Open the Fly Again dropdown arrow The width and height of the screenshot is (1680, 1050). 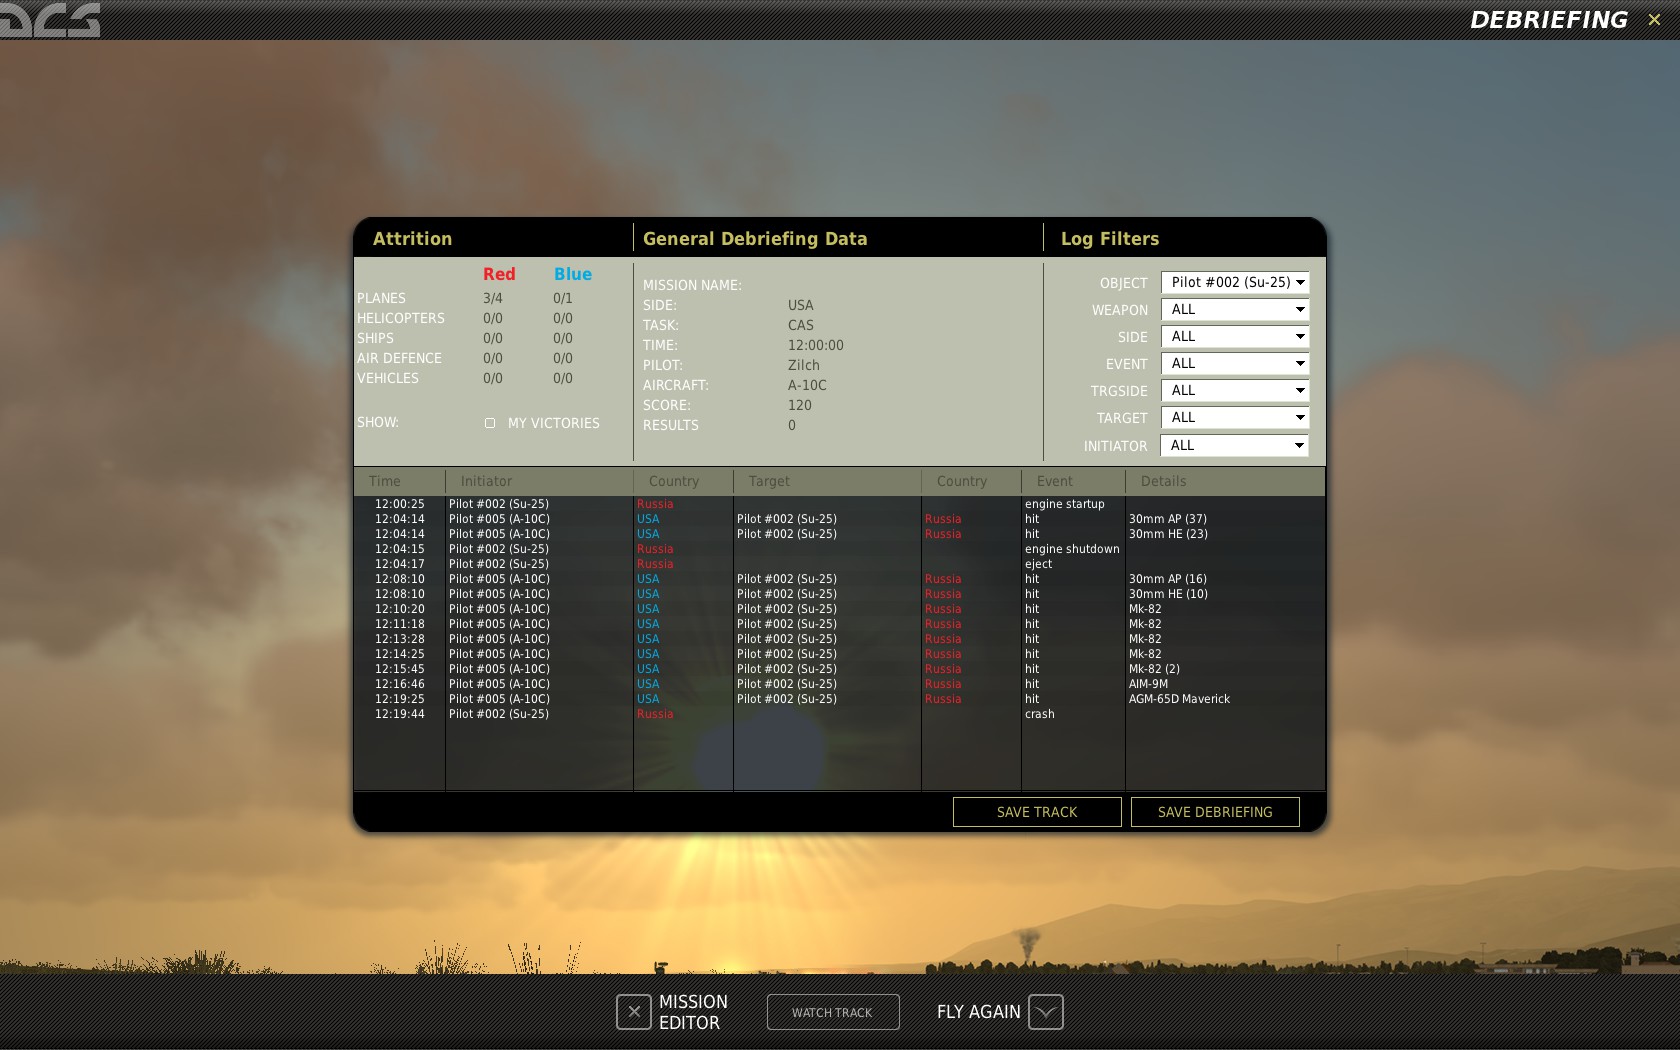pos(1046,1012)
